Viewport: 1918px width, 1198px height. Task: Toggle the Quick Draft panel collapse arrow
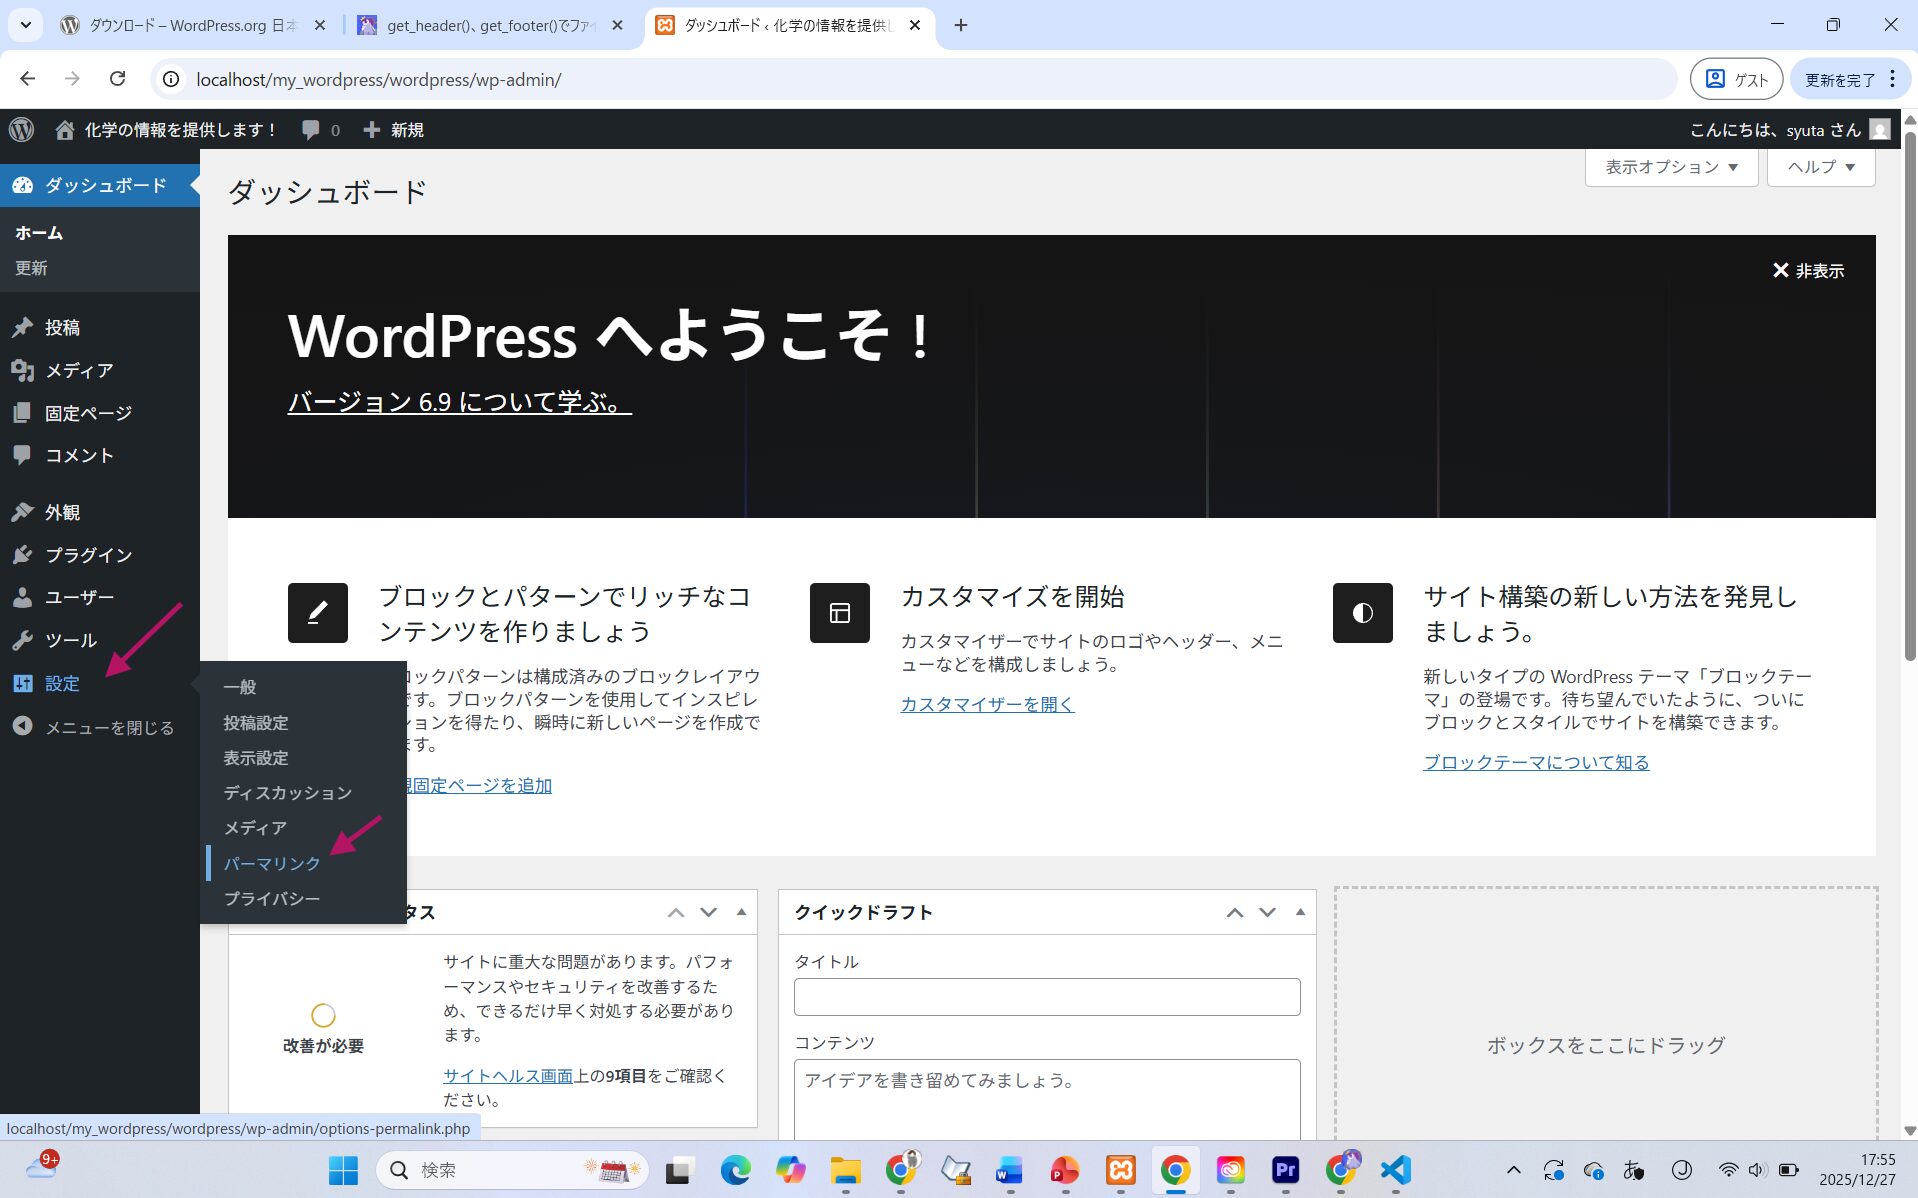[x=1300, y=912]
